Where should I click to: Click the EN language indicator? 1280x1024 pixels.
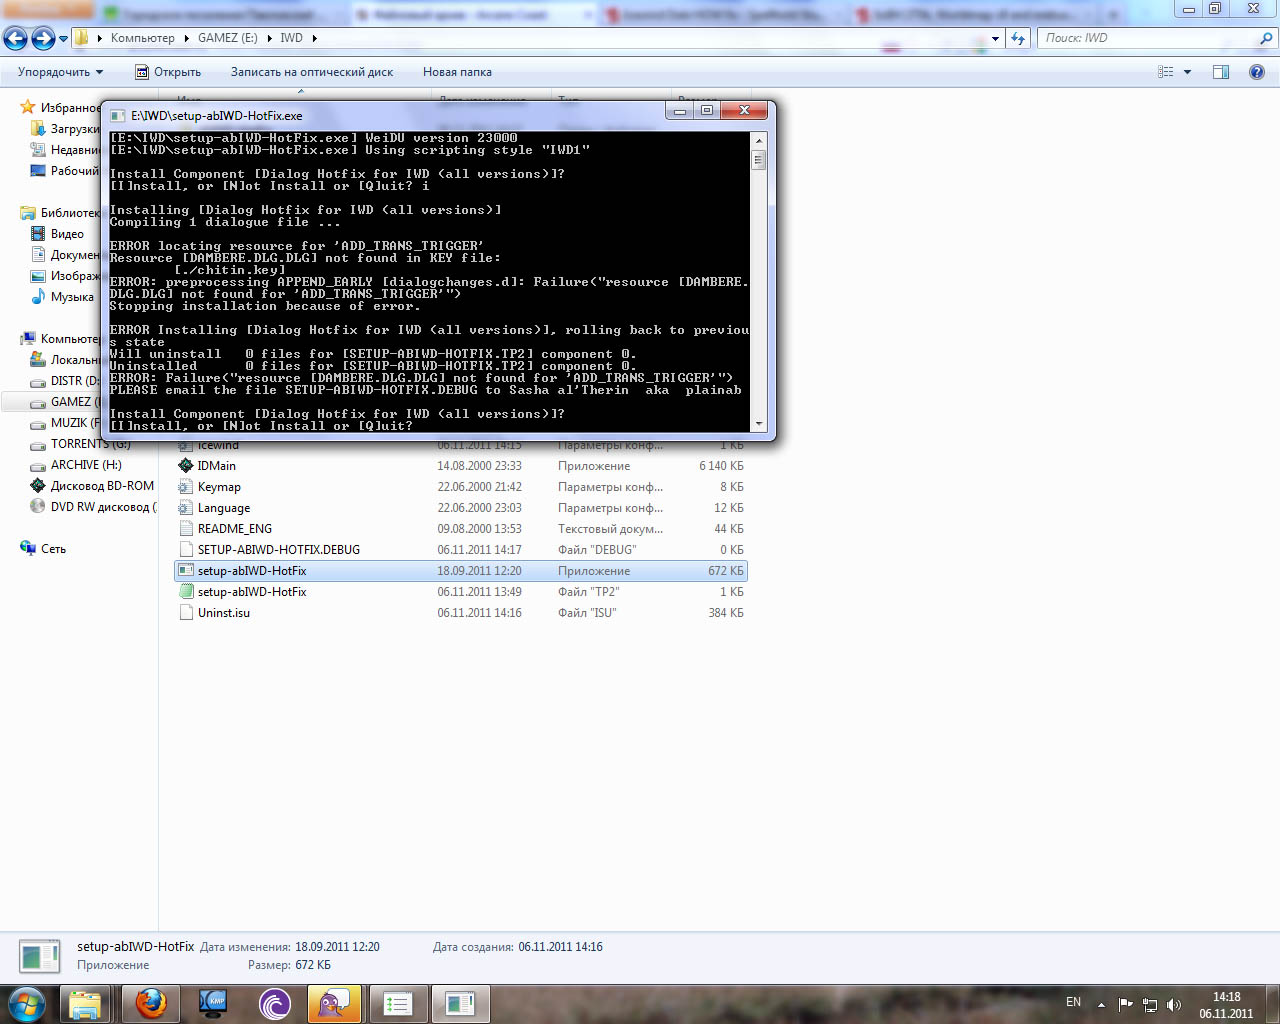(1073, 1002)
